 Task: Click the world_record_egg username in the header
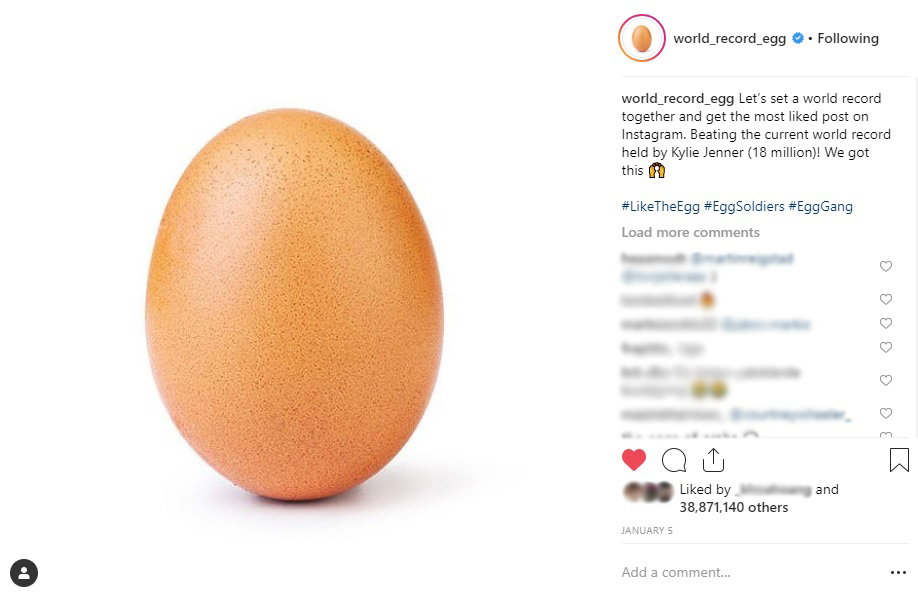pyautogui.click(x=729, y=39)
